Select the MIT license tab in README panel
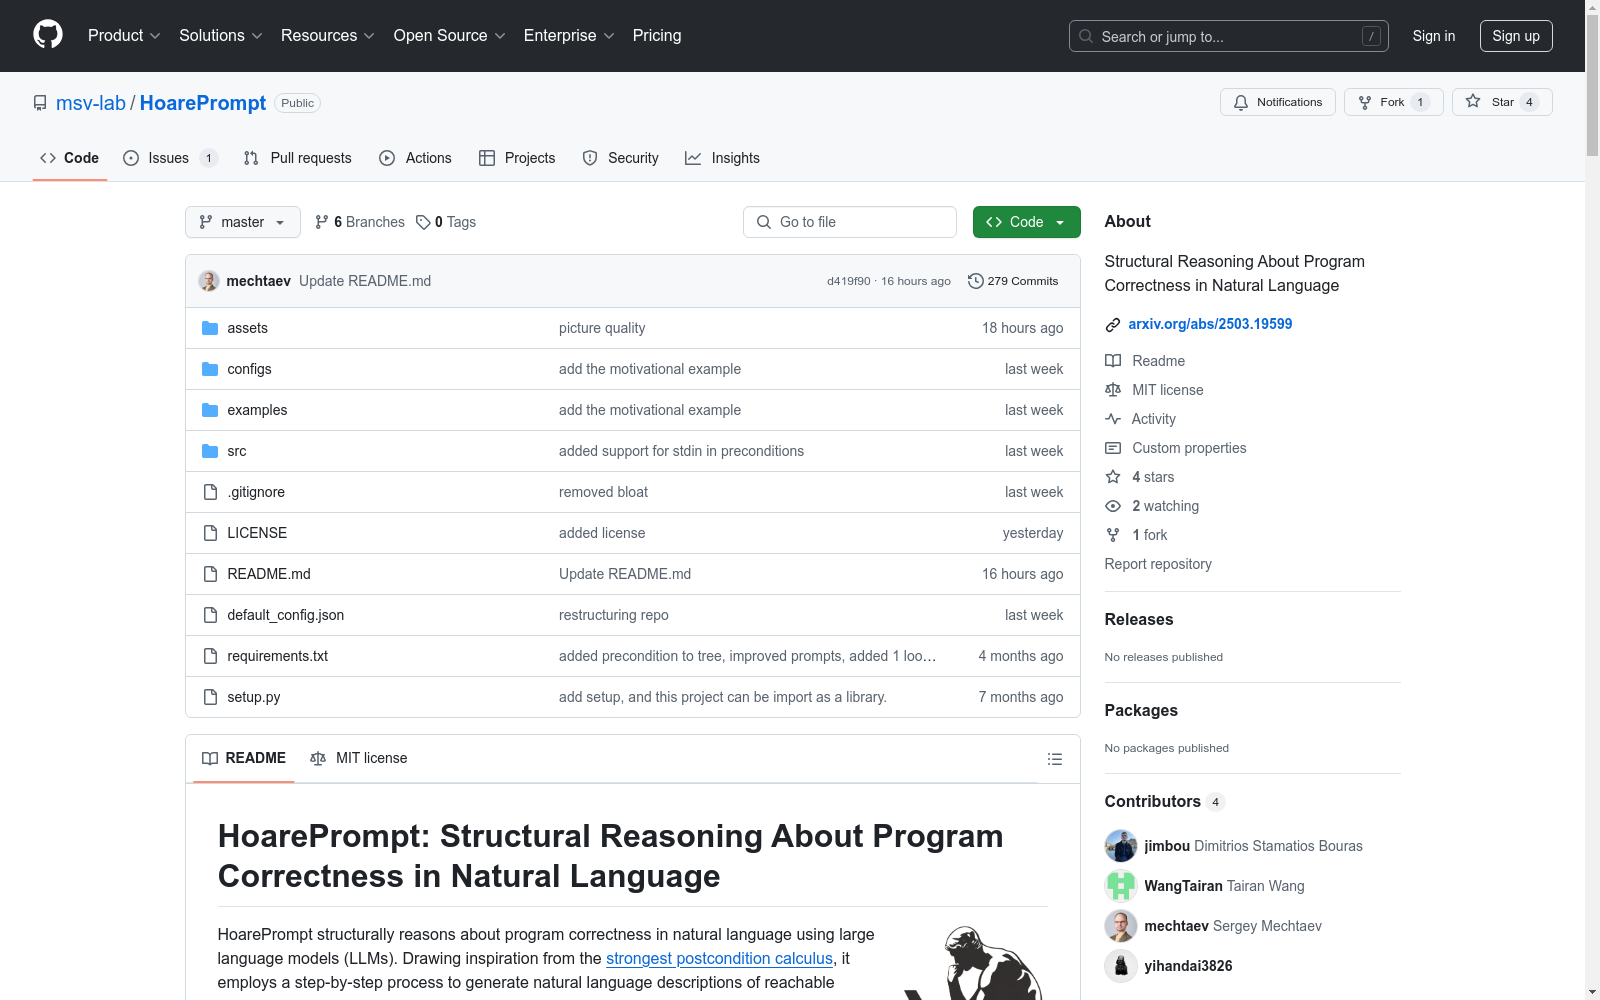This screenshot has height=1000, width=1600. click(359, 758)
